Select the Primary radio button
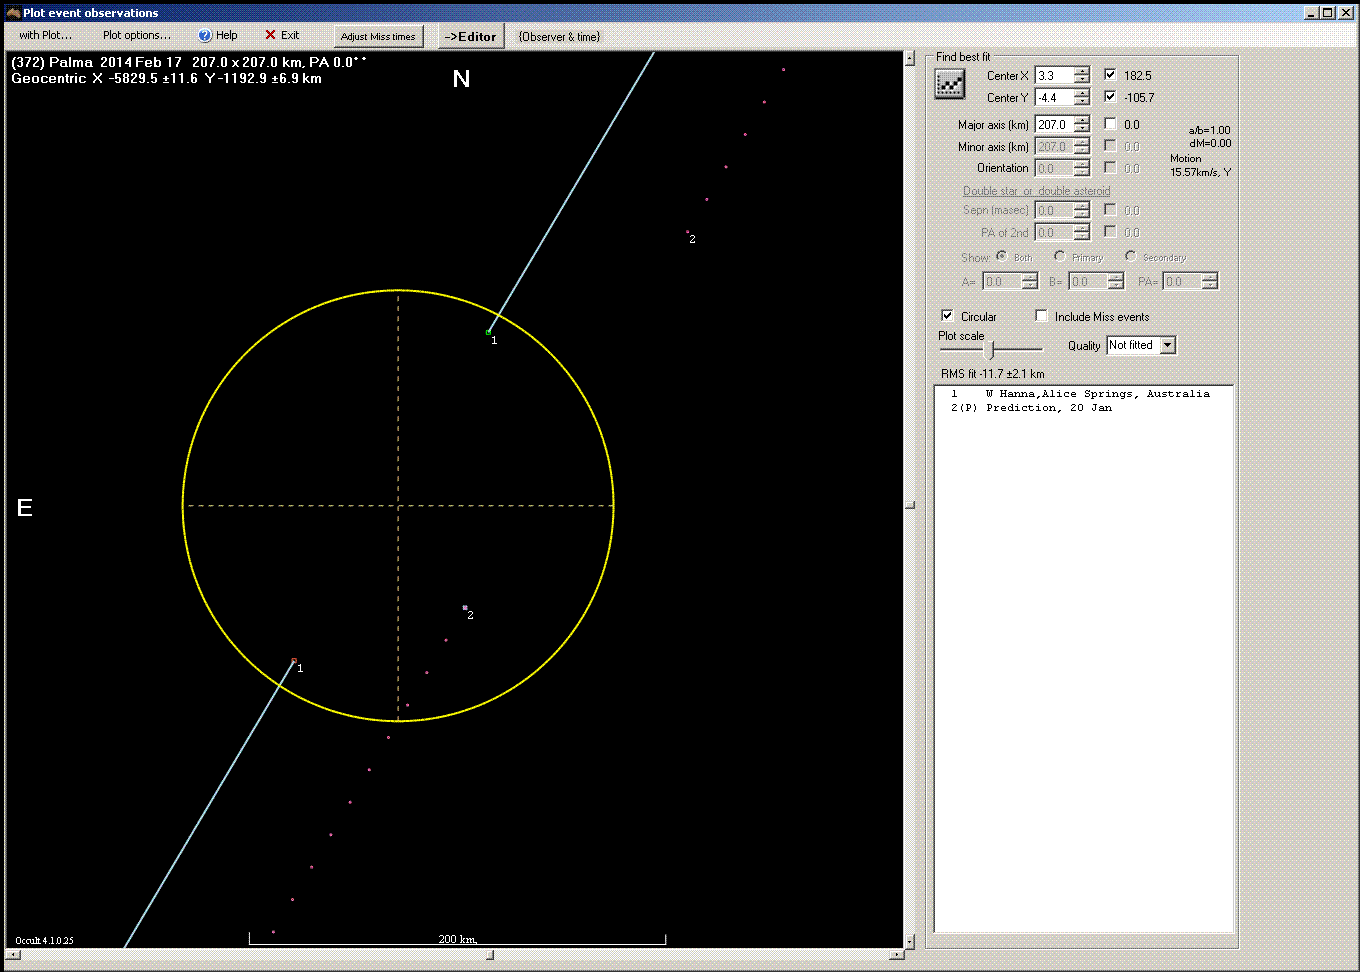The width and height of the screenshot is (1360, 972). point(1059,256)
